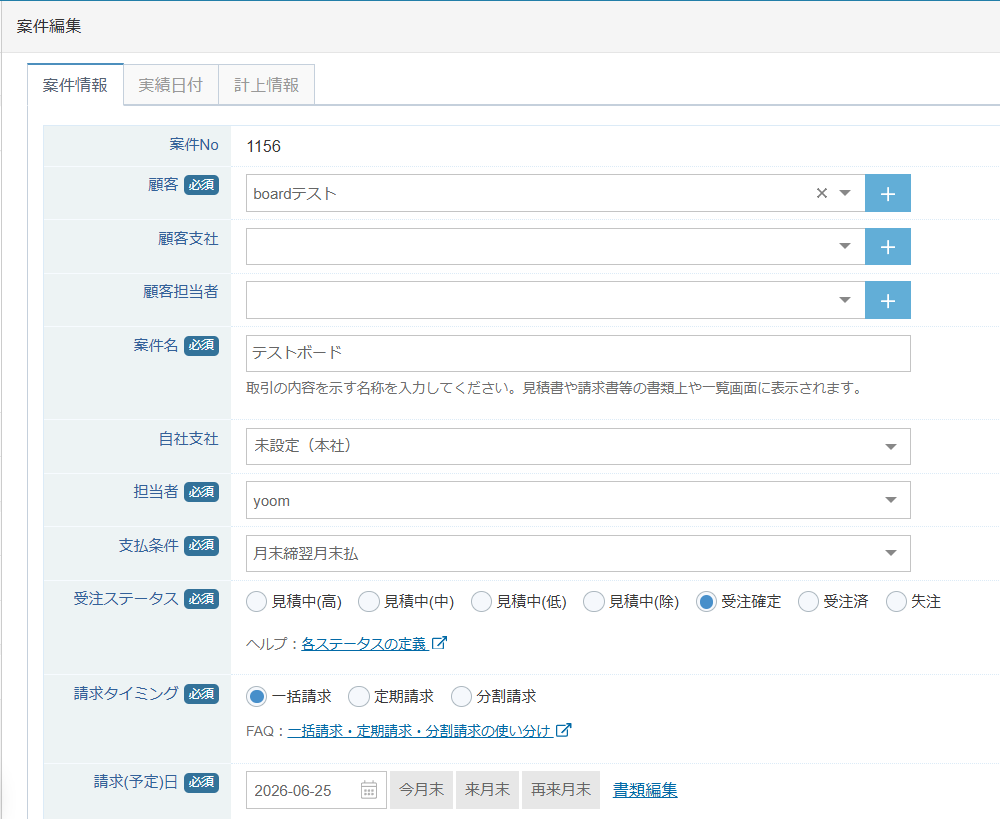Click the 今月末 date button
1000x819 pixels.
(422, 790)
